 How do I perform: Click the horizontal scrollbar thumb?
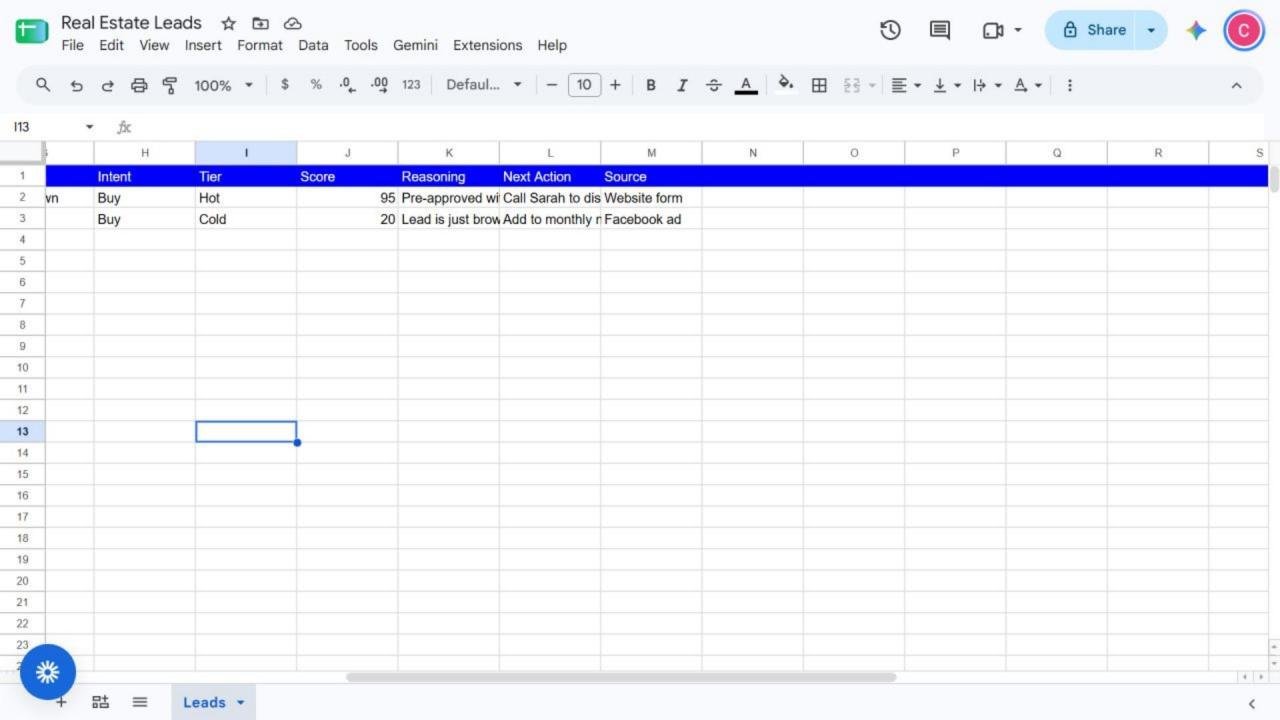coord(621,677)
